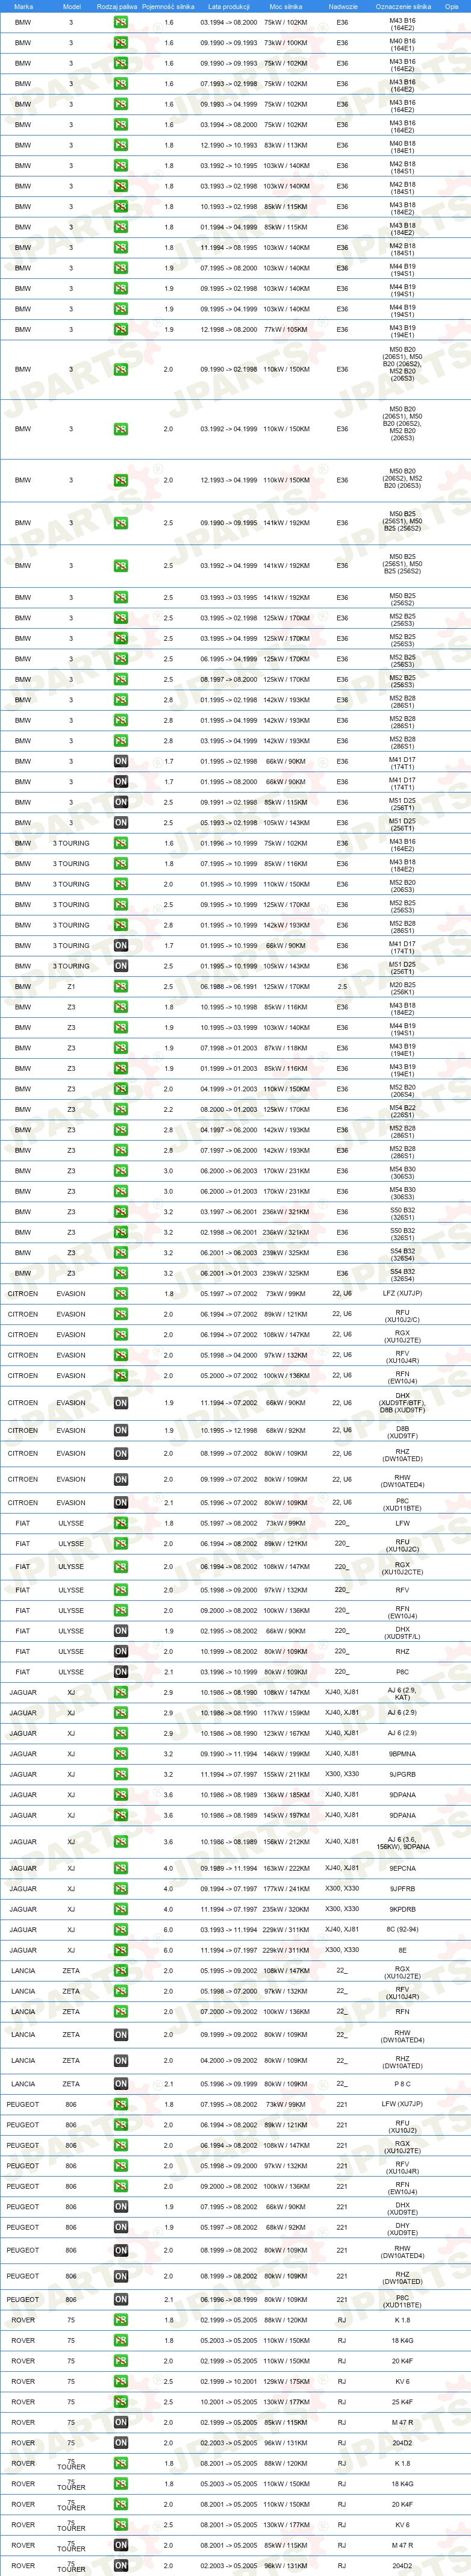Click petrol icon in BMW Z3 87kW / 118KM row
This screenshot has width=471, height=2576.
point(120,1048)
